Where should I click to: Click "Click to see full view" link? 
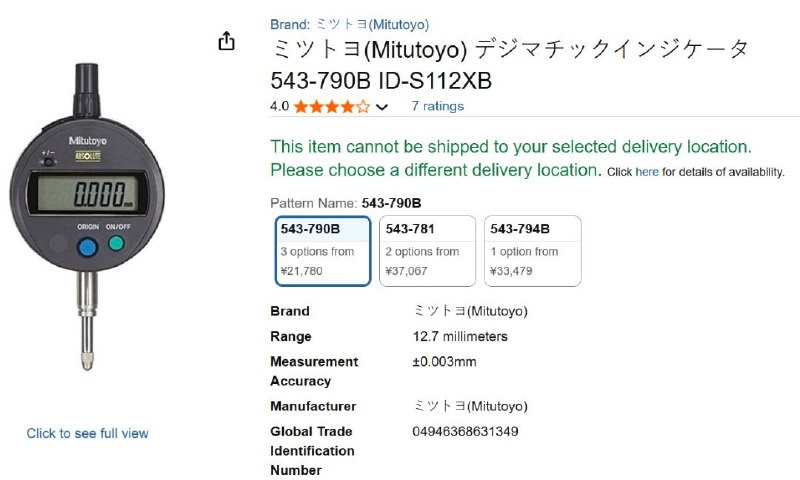[87, 433]
